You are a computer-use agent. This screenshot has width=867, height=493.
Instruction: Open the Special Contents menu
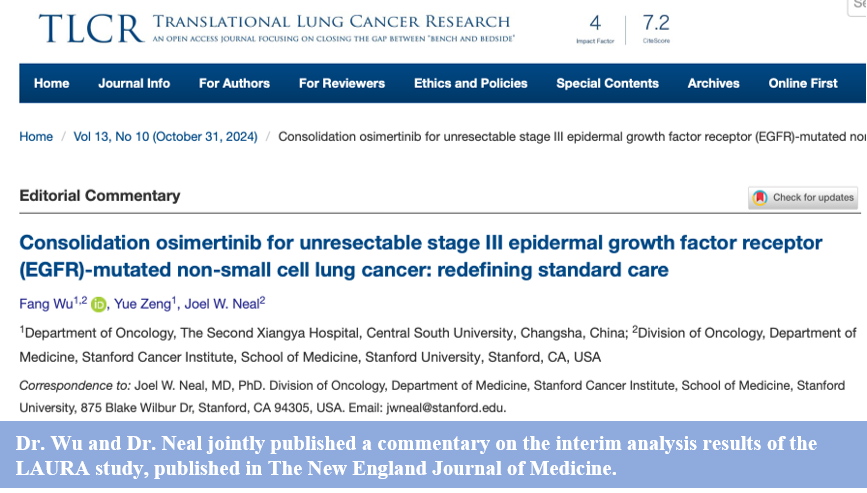tap(607, 84)
